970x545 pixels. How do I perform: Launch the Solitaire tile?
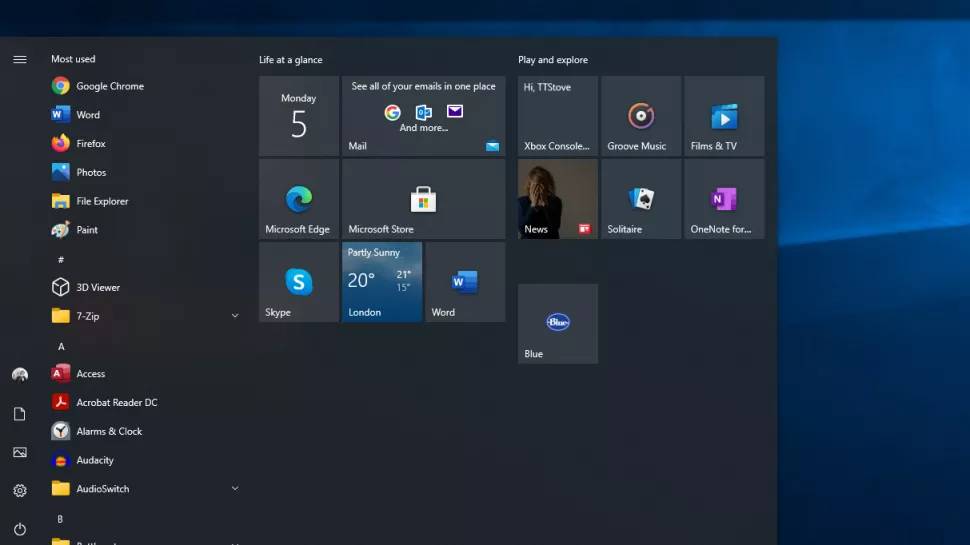[x=641, y=199]
